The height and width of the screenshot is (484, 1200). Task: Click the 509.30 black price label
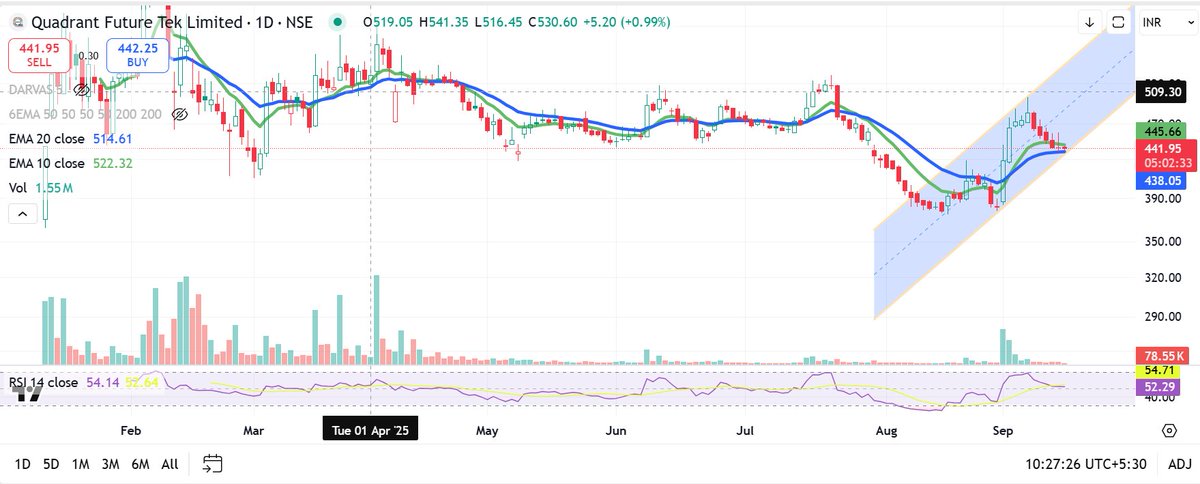(x=1161, y=93)
